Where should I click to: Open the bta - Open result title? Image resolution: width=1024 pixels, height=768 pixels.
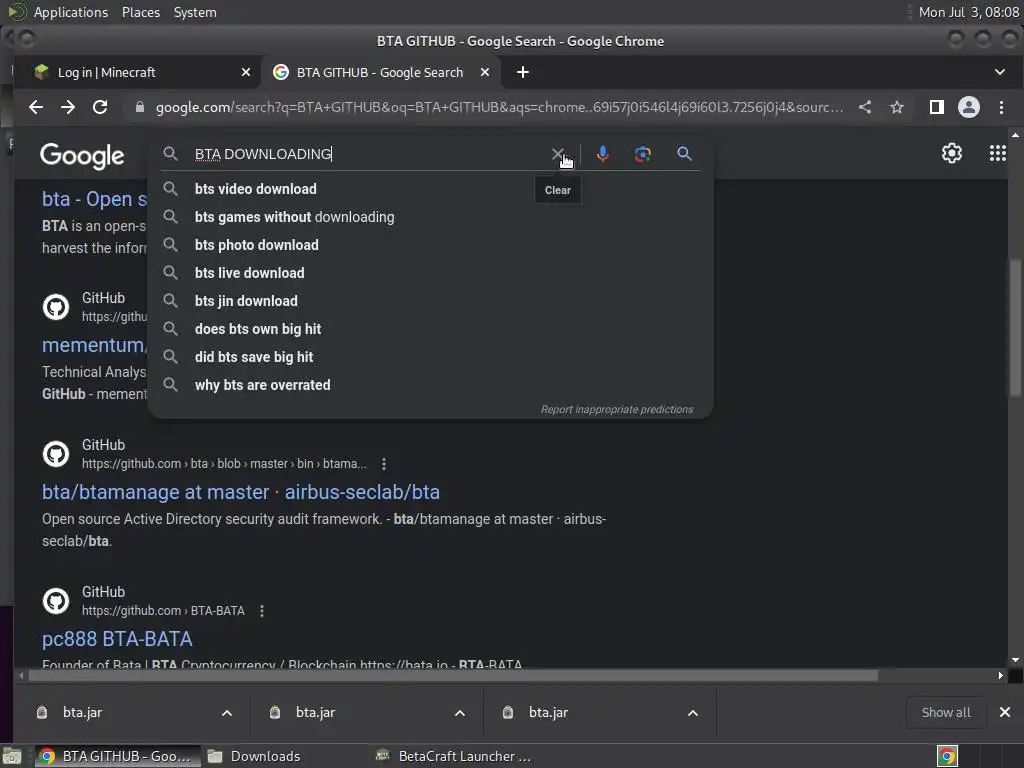point(94,199)
